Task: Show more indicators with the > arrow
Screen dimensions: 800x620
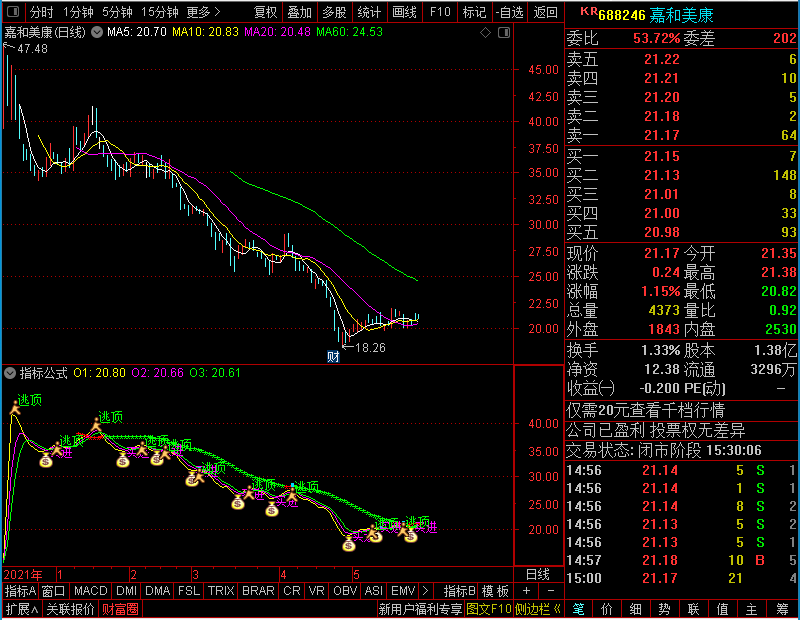Action: coord(426,591)
